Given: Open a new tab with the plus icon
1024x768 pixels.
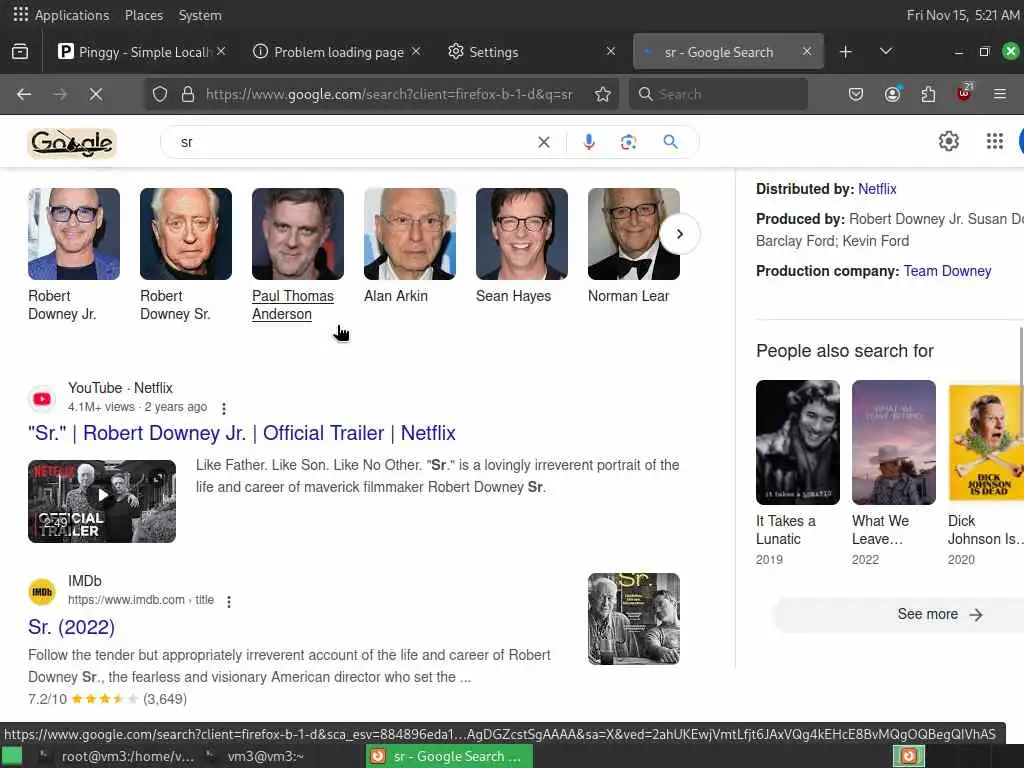Looking at the screenshot, I should pyautogui.click(x=846, y=52).
